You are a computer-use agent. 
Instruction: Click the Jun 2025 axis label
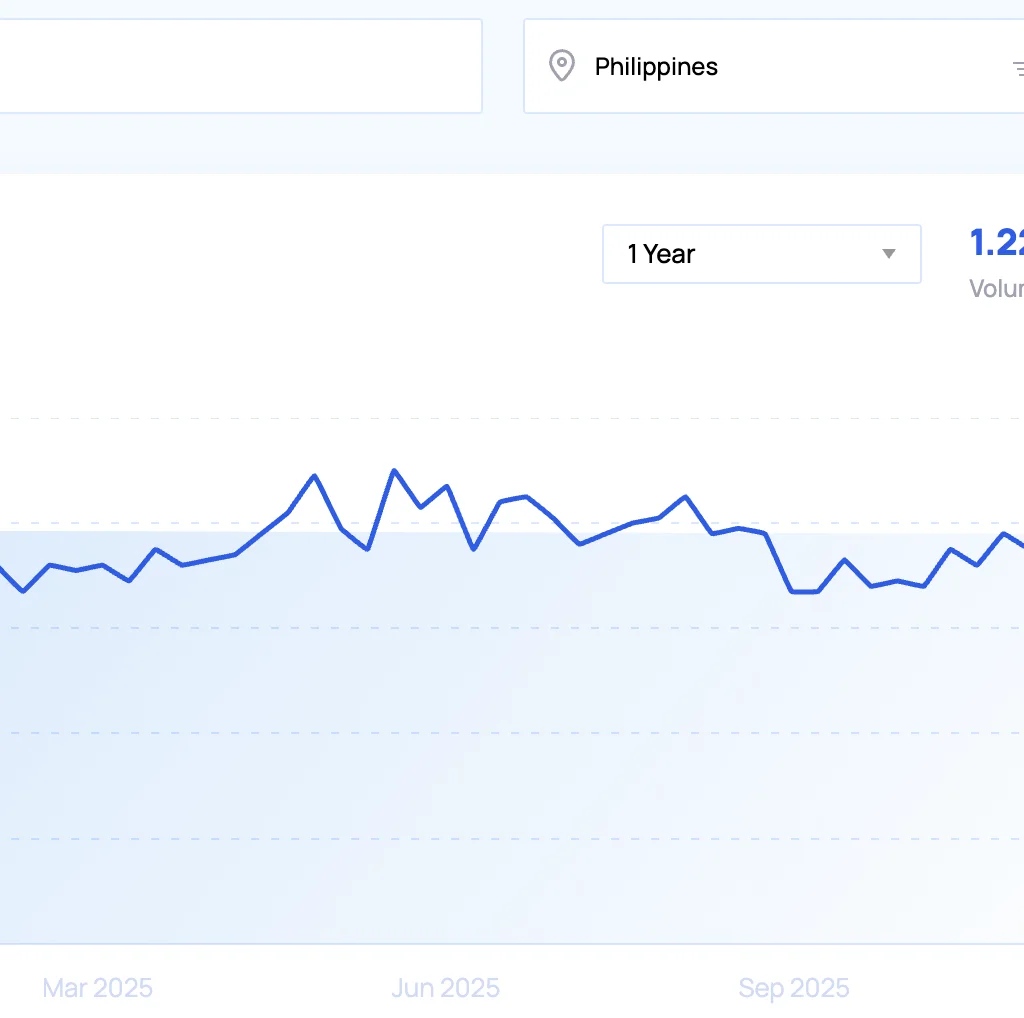point(445,988)
